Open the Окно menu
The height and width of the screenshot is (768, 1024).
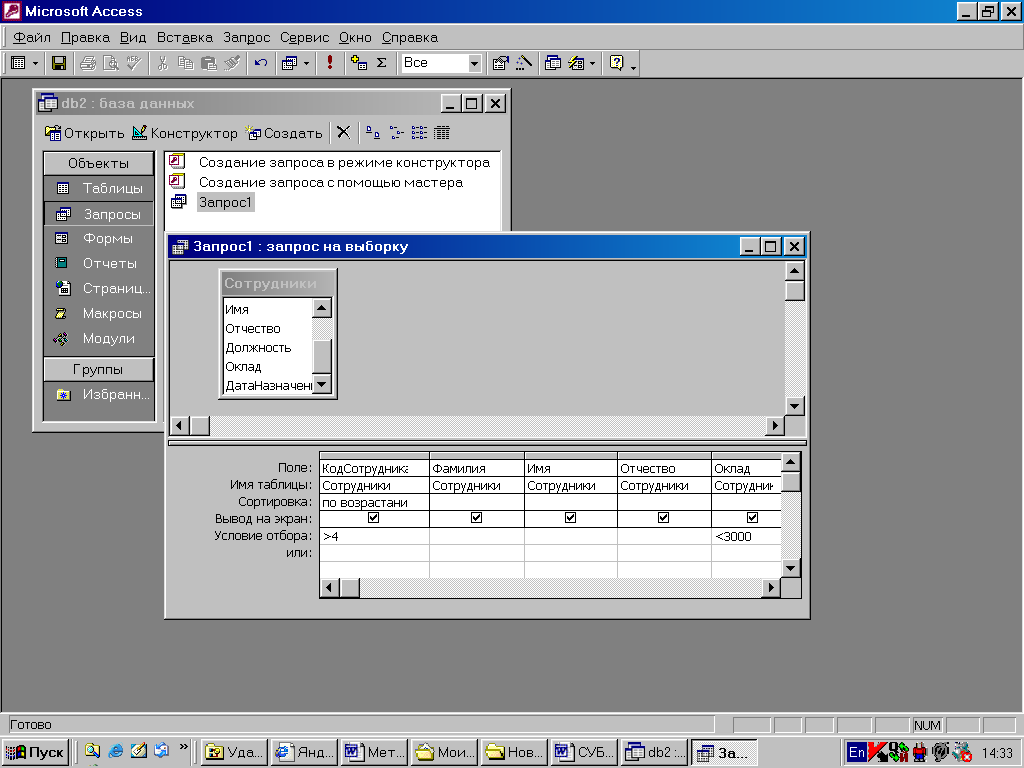pos(355,37)
